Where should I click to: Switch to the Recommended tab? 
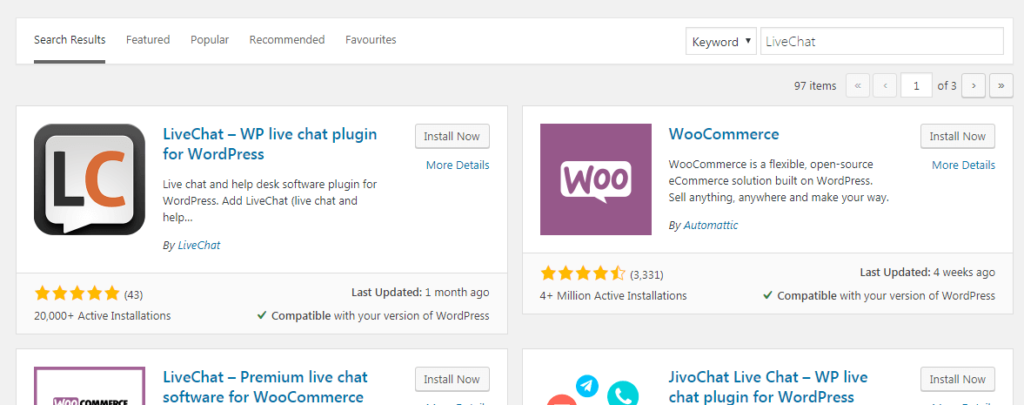[287, 40]
